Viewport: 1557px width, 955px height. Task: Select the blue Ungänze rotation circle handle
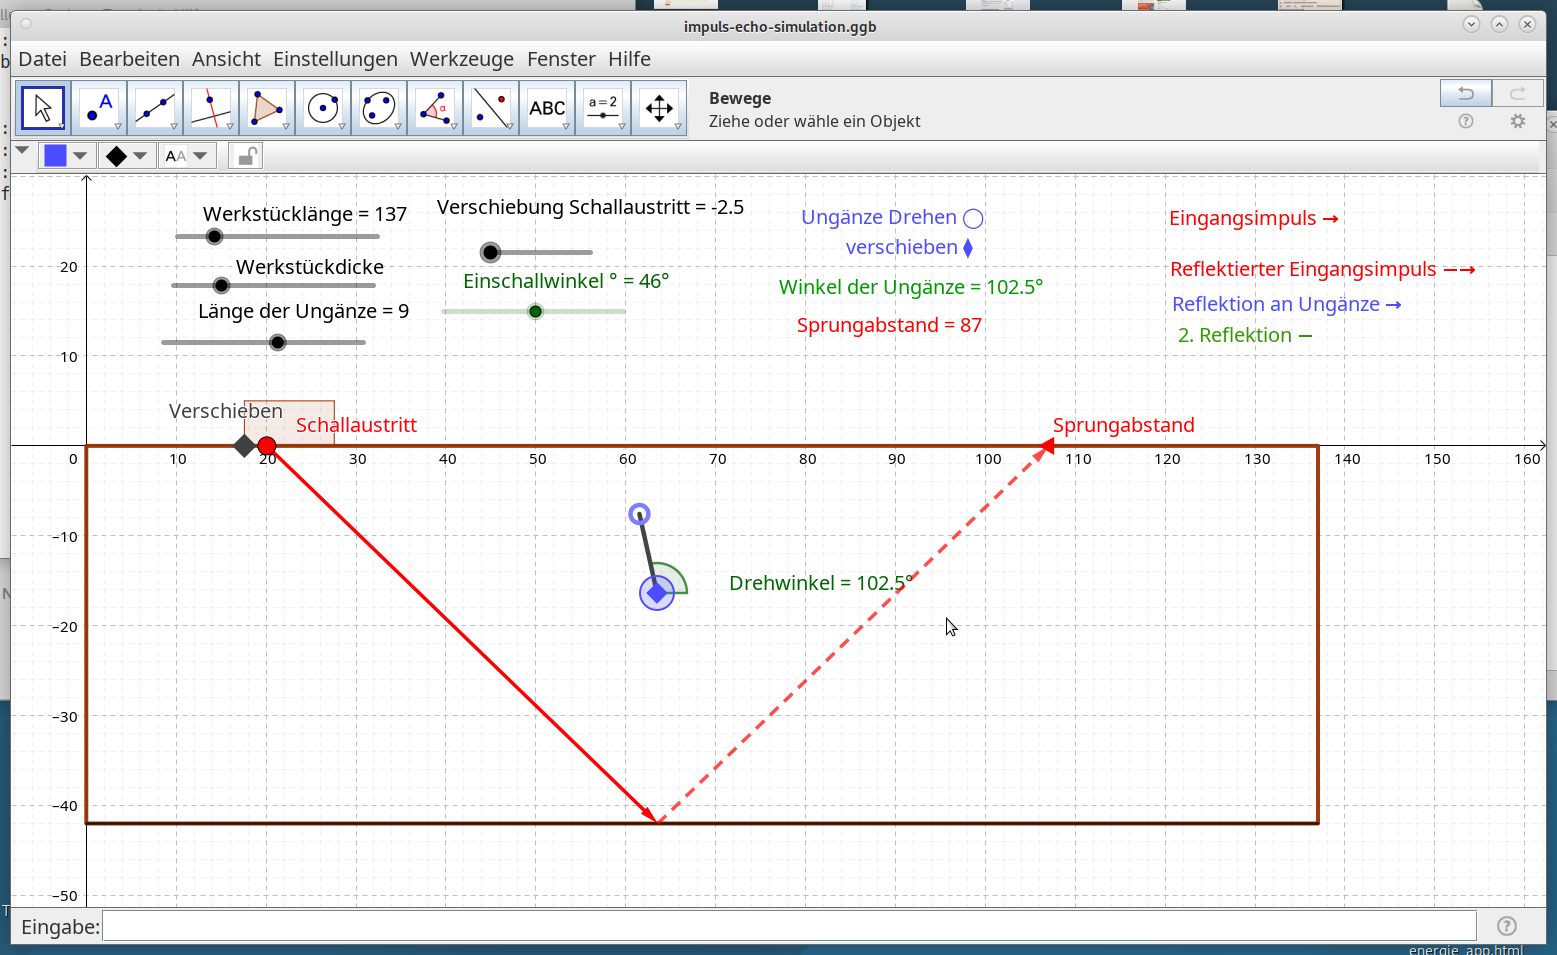pyautogui.click(x=640, y=514)
